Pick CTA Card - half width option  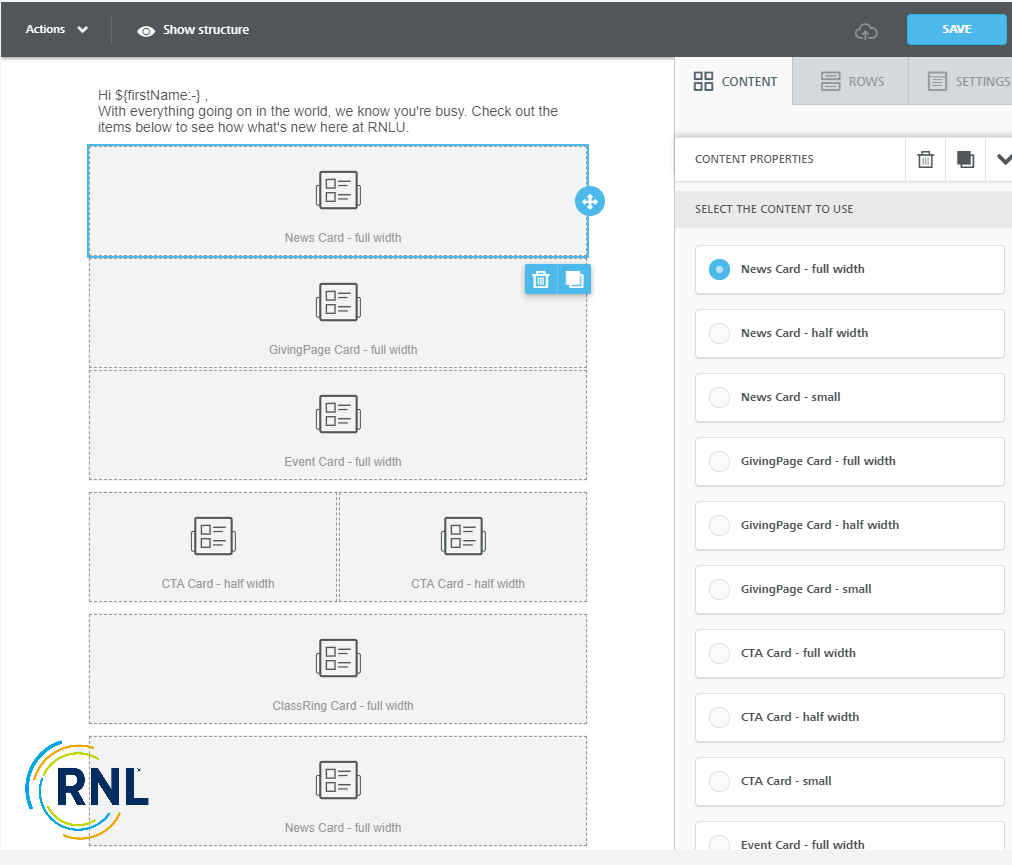pos(849,717)
